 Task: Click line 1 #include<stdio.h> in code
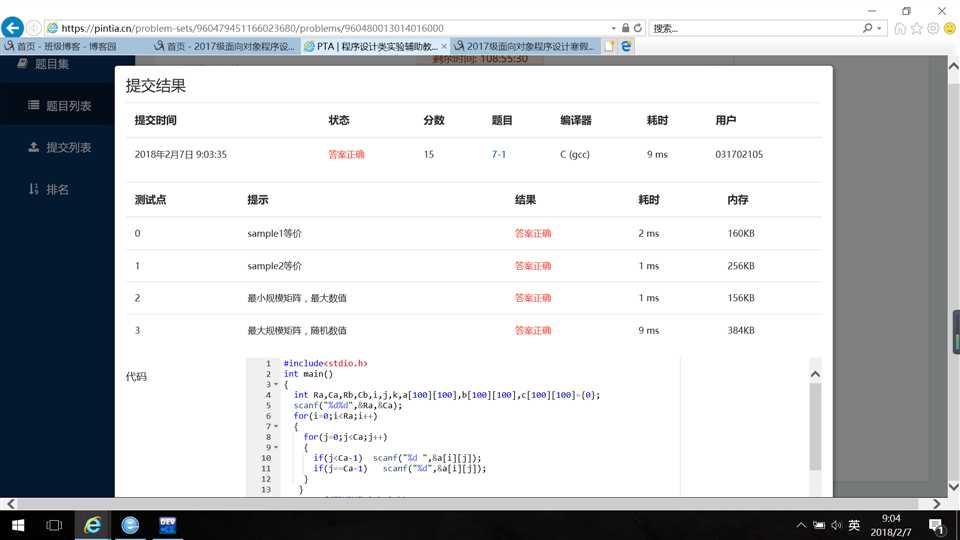325,363
